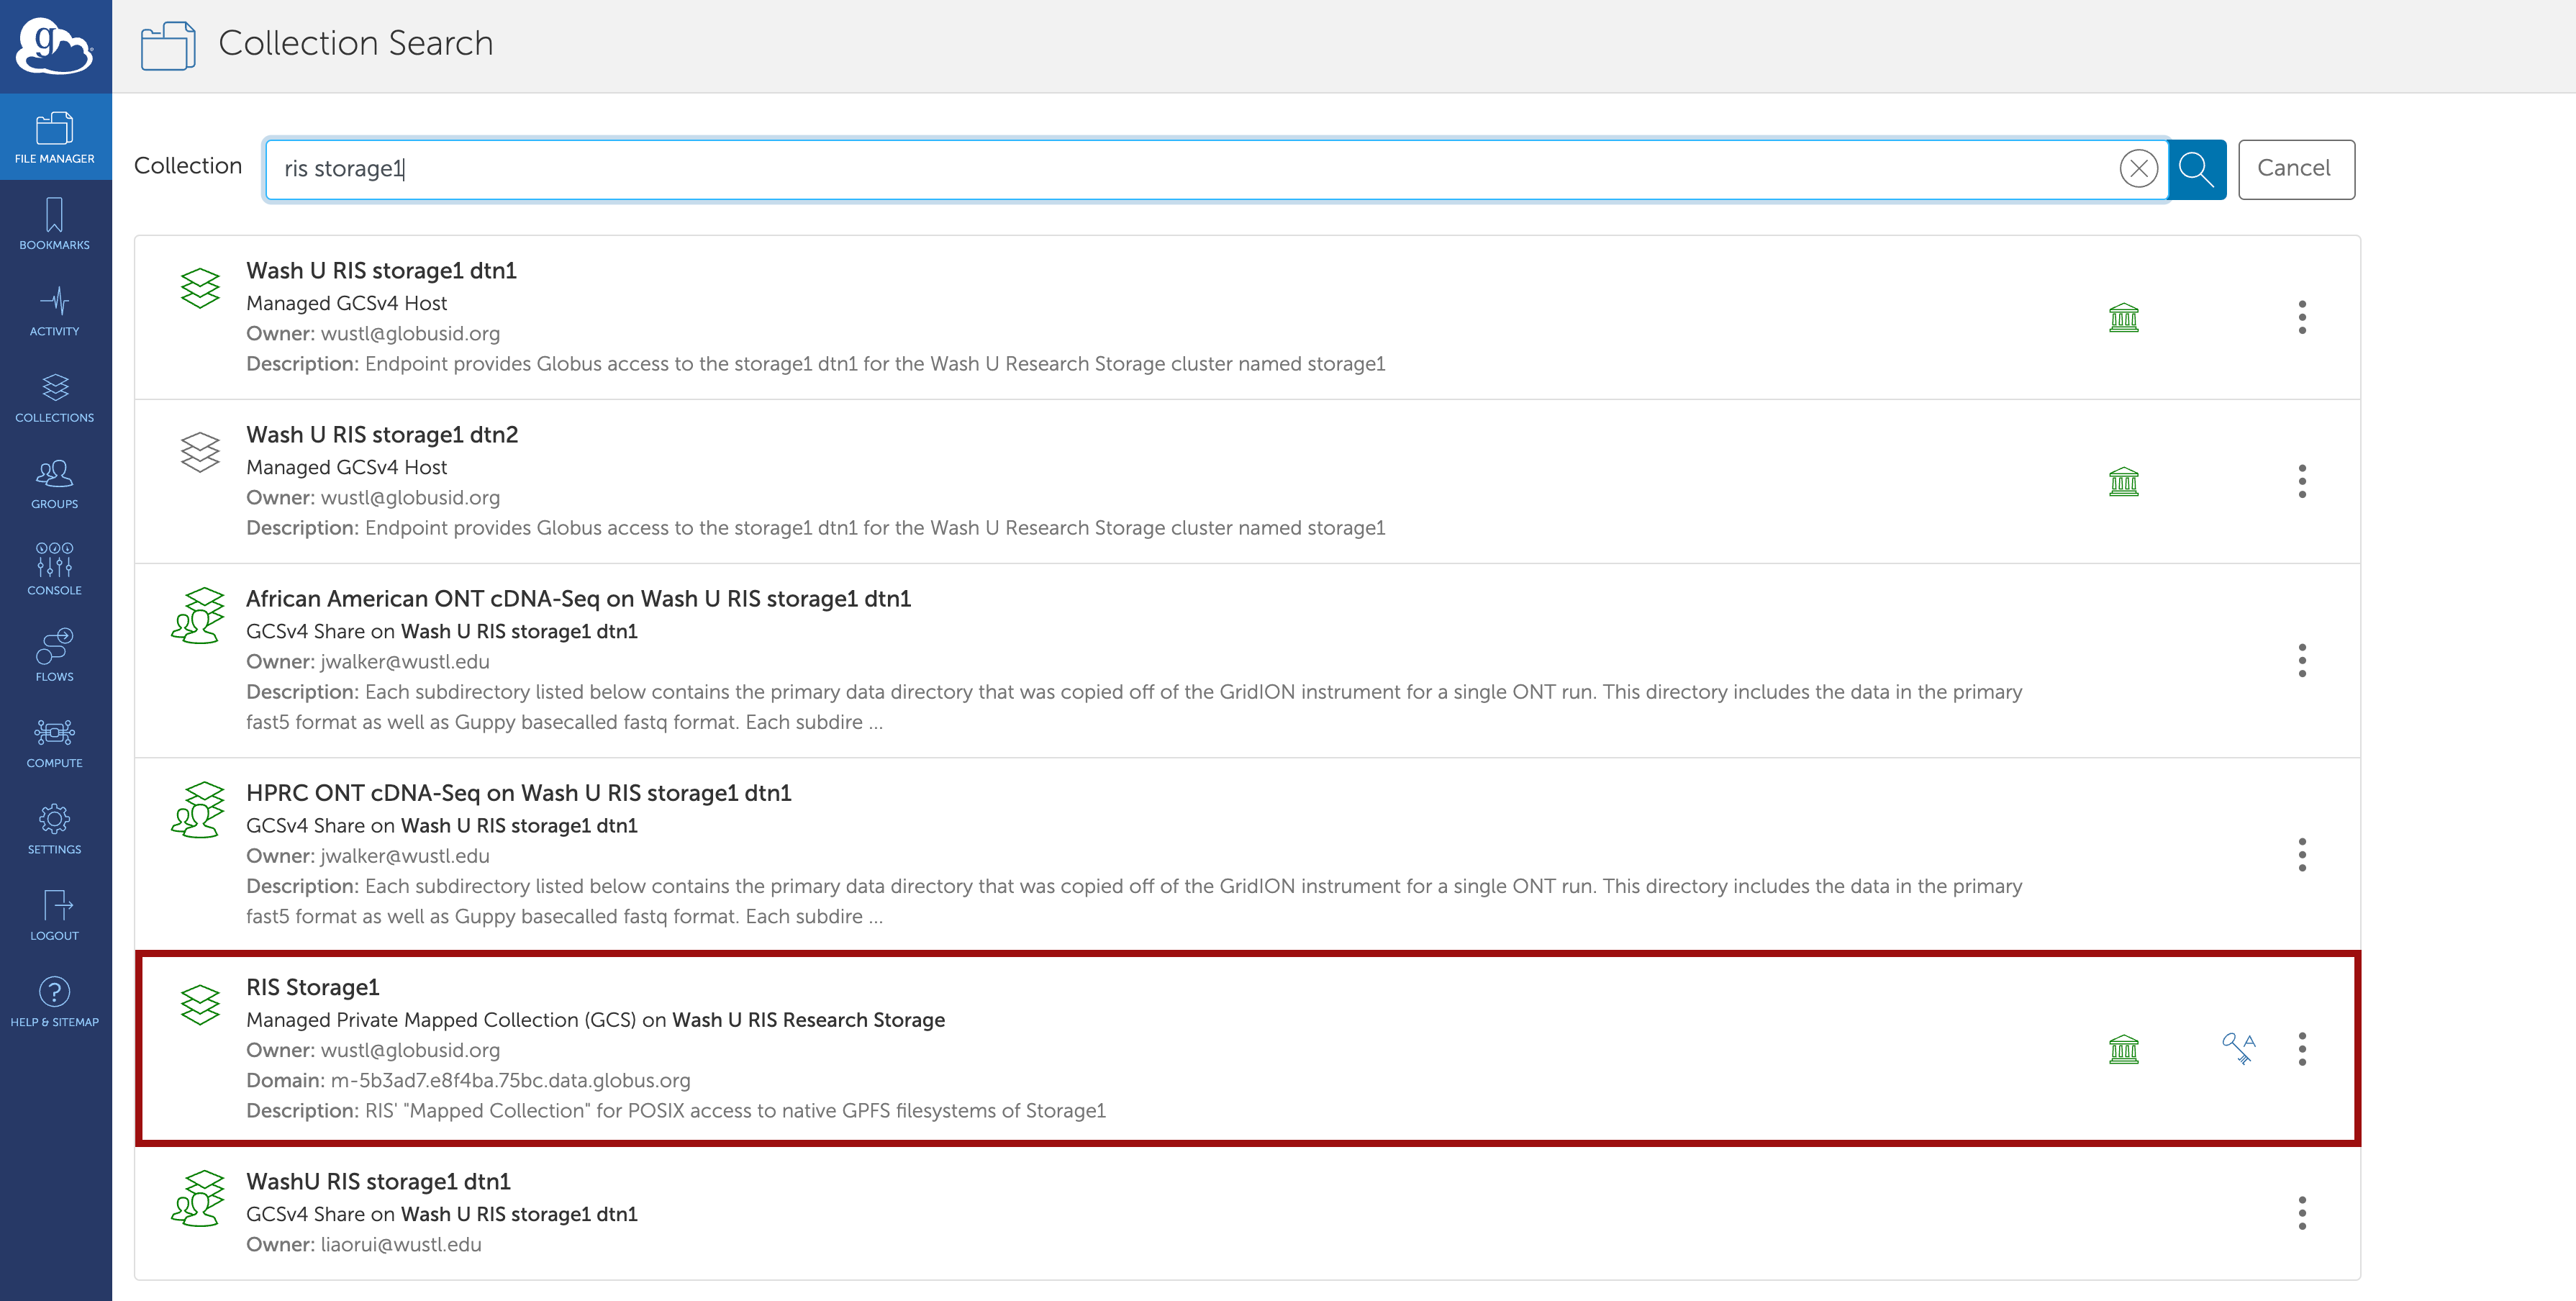Screen dimensions: 2576x1301
Task: Clear the collection search field
Action: (2138, 168)
